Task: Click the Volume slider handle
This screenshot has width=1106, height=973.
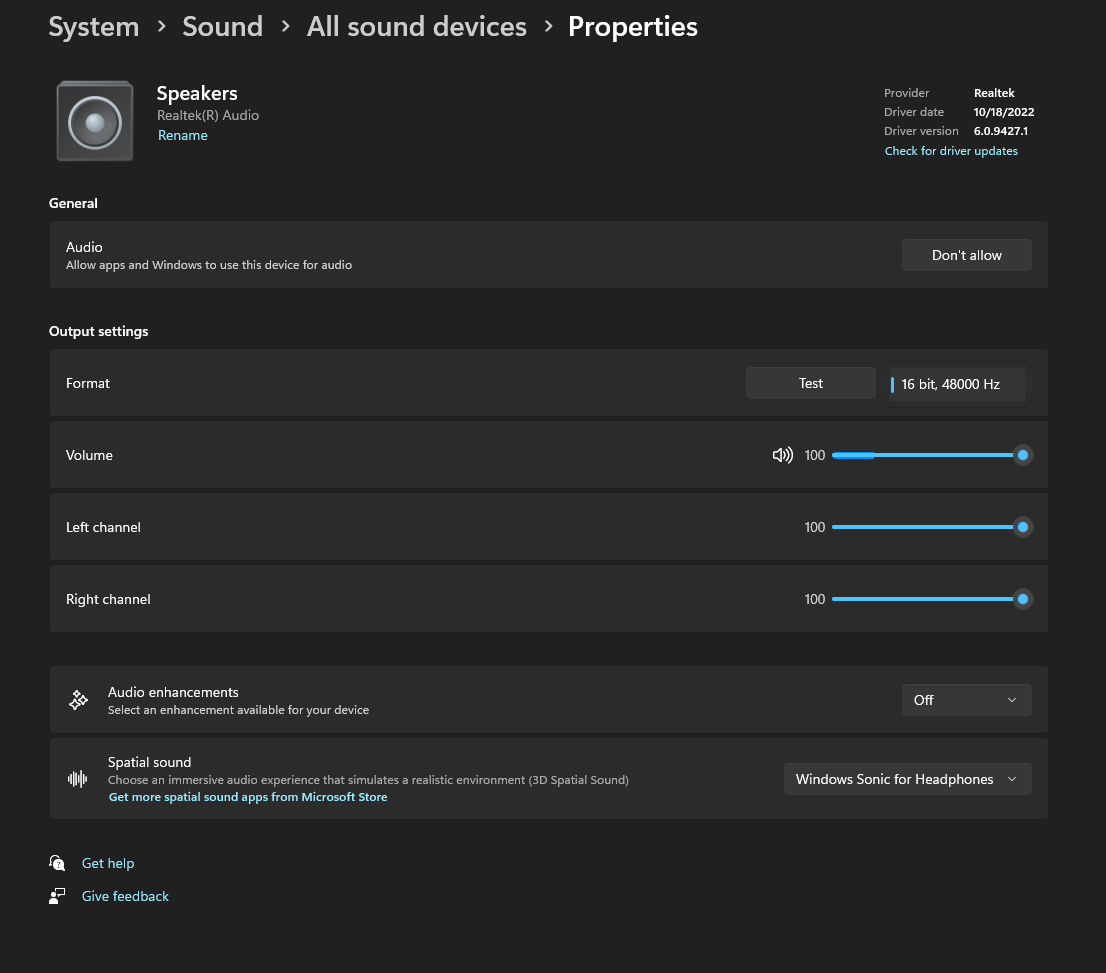Action: coord(1022,455)
